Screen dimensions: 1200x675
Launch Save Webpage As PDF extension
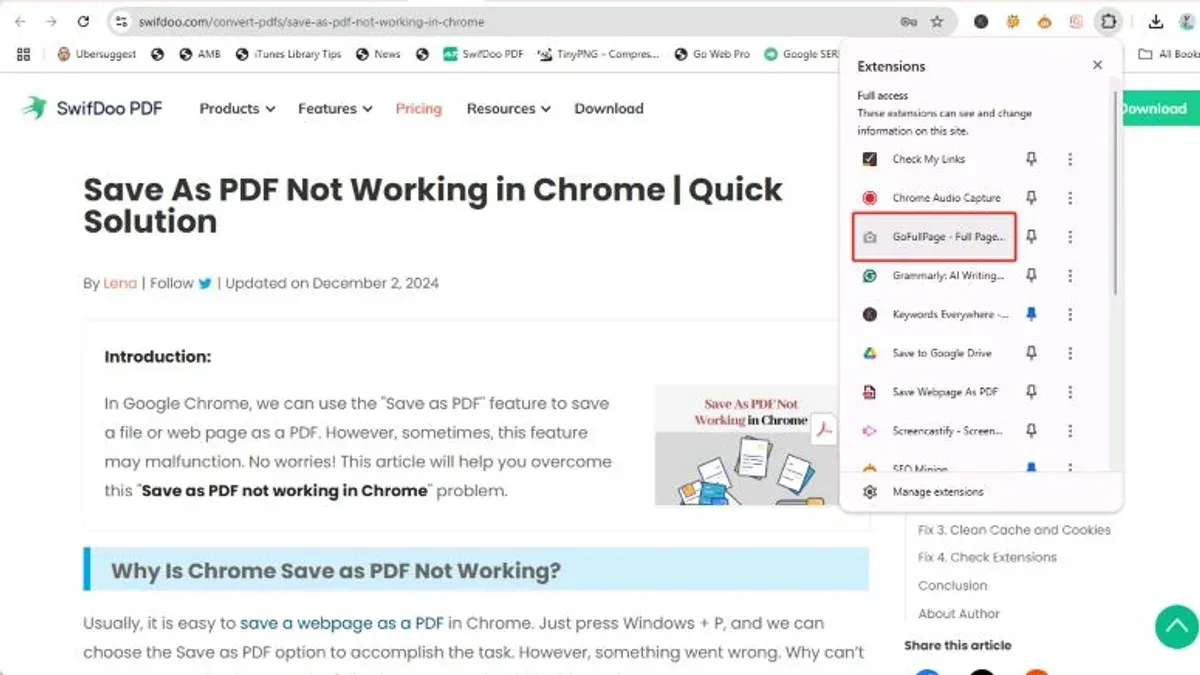tap(930, 392)
